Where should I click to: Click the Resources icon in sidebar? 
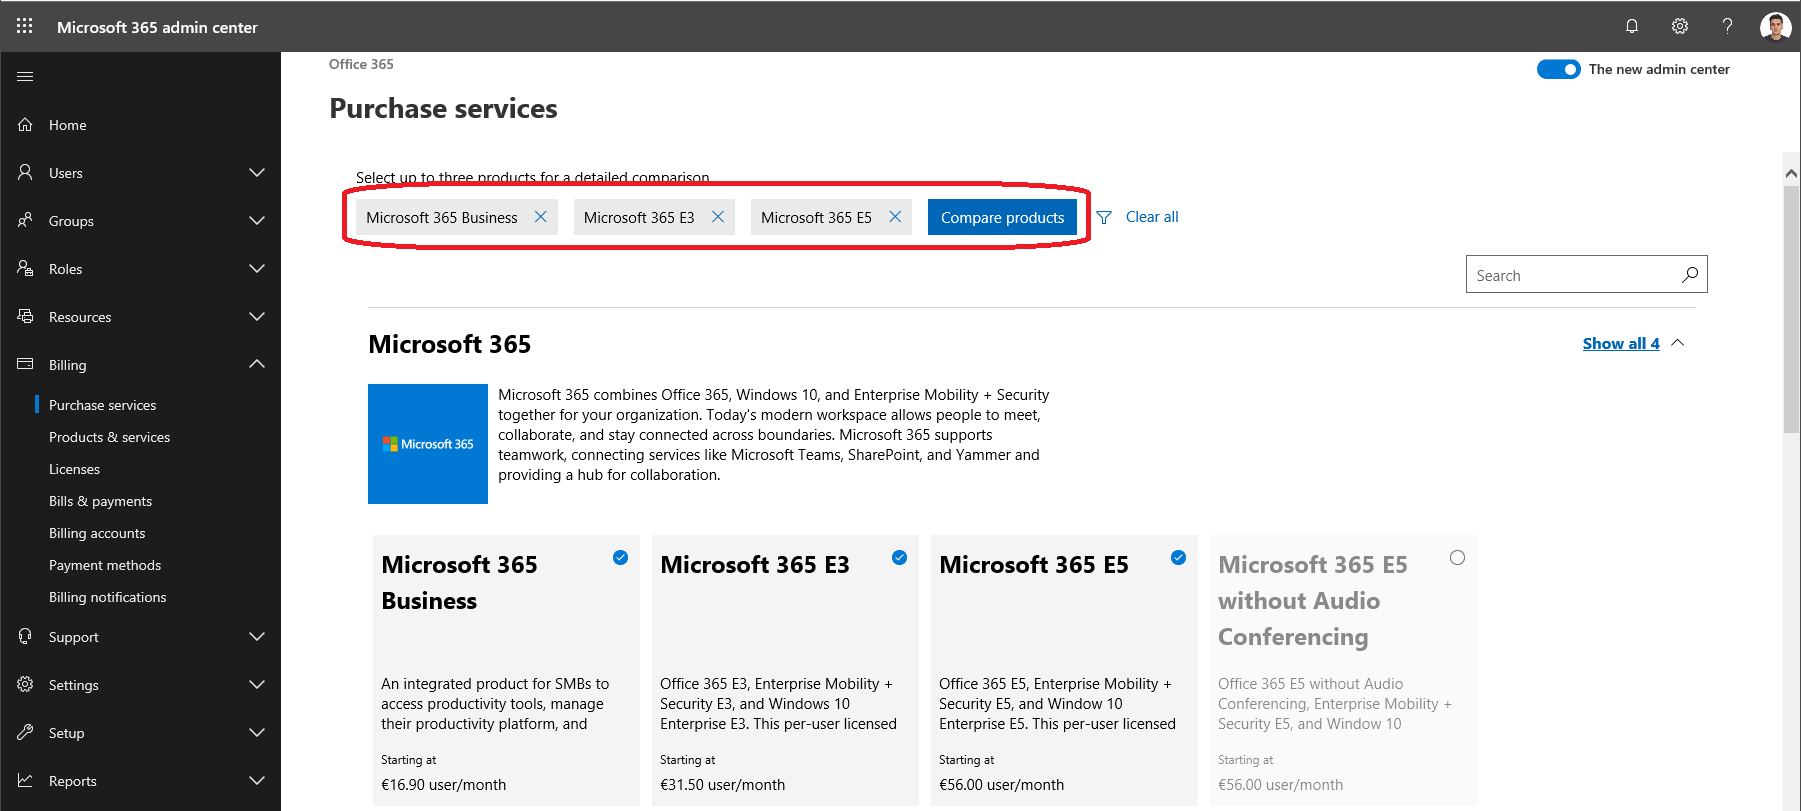pyautogui.click(x=26, y=316)
